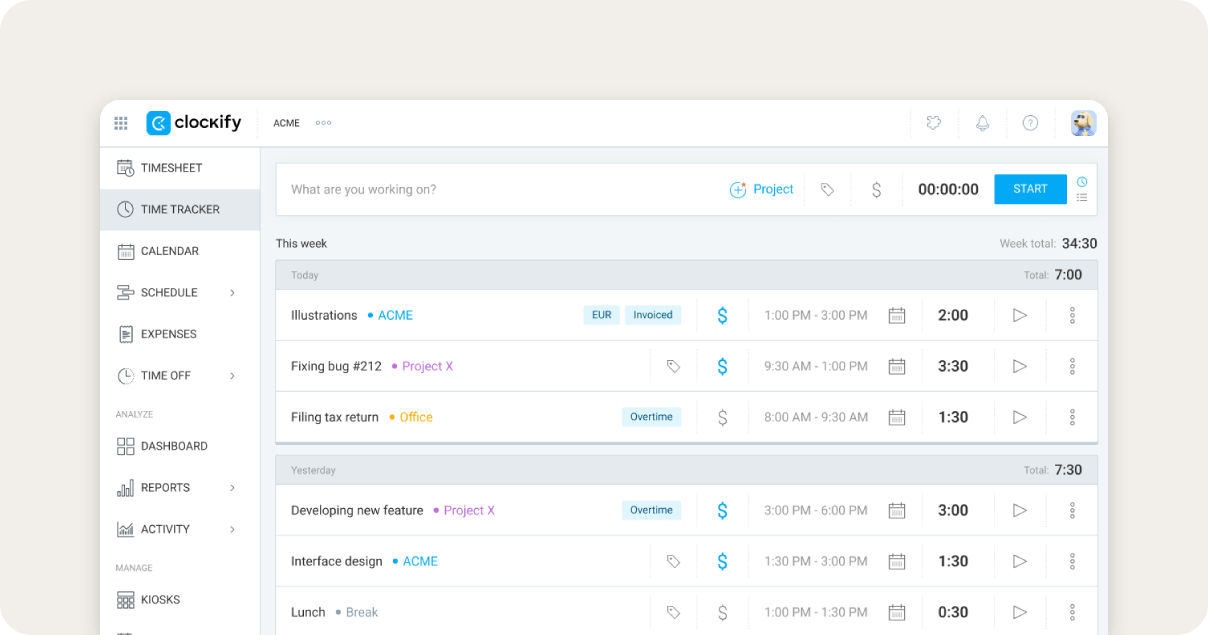The height and width of the screenshot is (635, 1208).
Task: Focus the 'What are you working on?' field
Action: coord(500,189)
